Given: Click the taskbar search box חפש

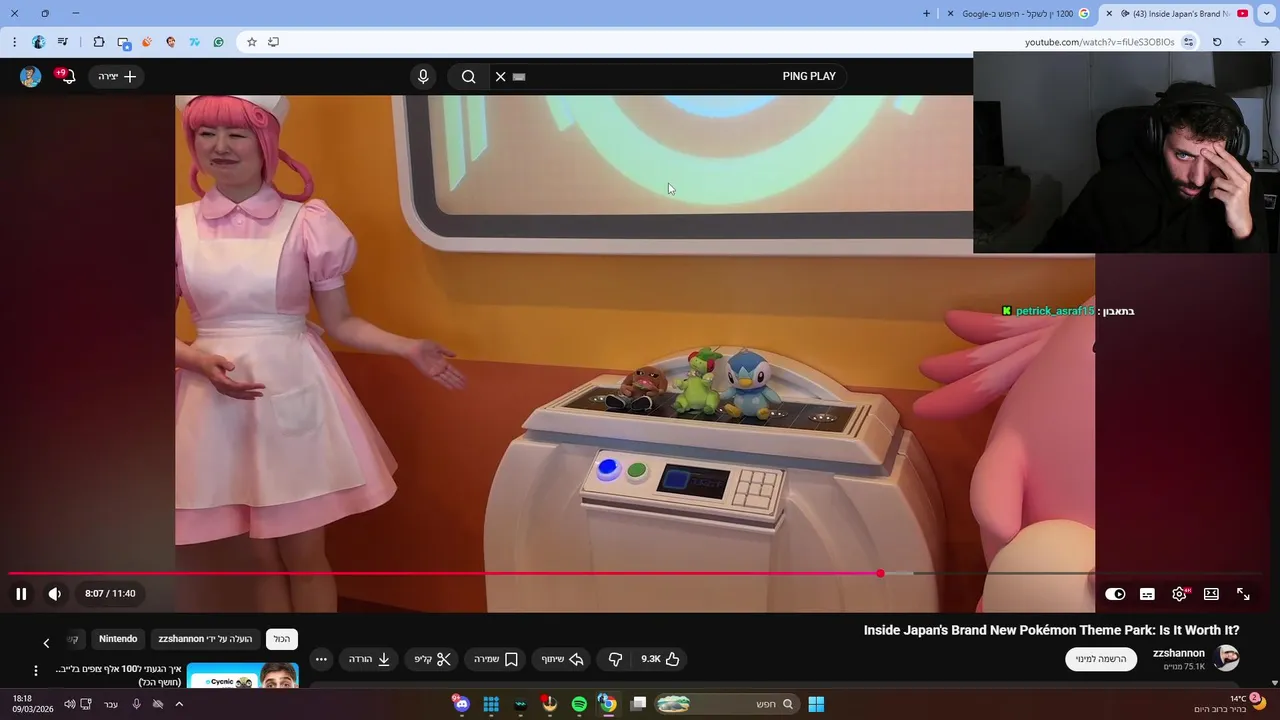Looking at the screenshot, I should point(727,704).
